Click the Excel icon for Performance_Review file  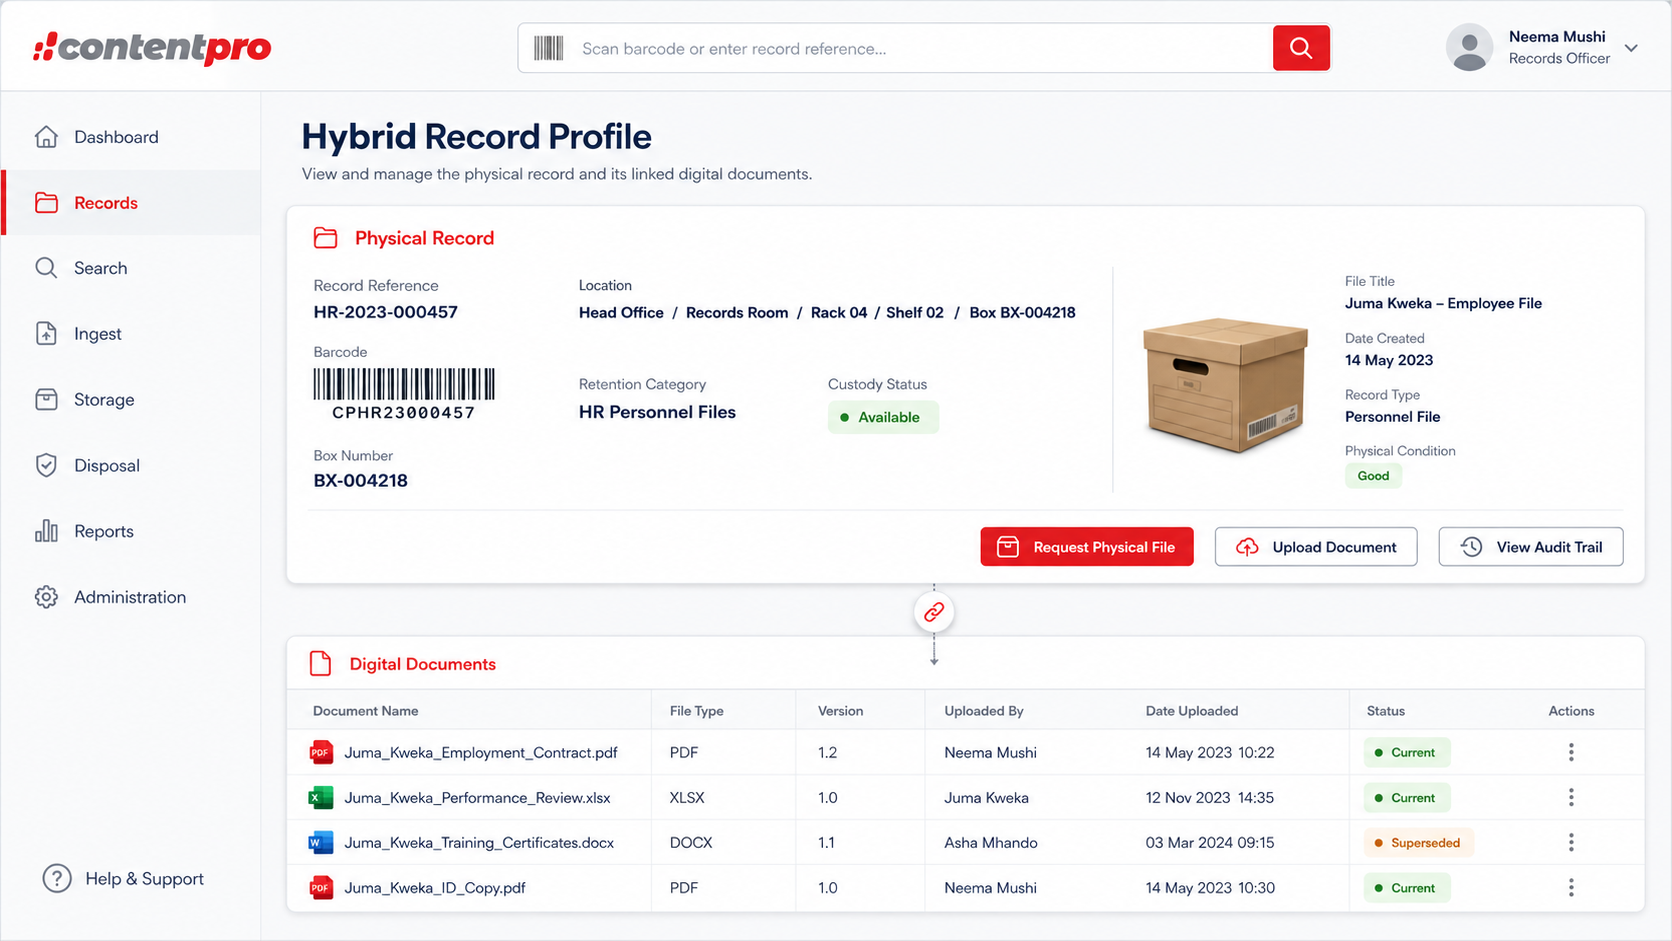tap(321, 798)
